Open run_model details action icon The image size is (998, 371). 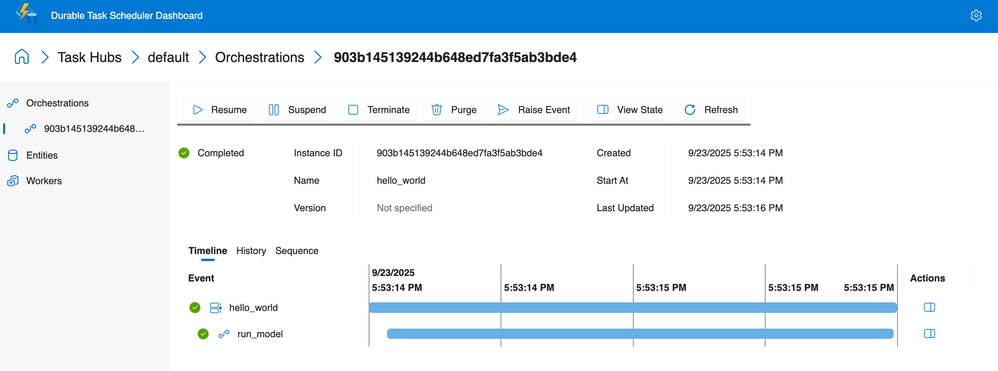[929, 333]
